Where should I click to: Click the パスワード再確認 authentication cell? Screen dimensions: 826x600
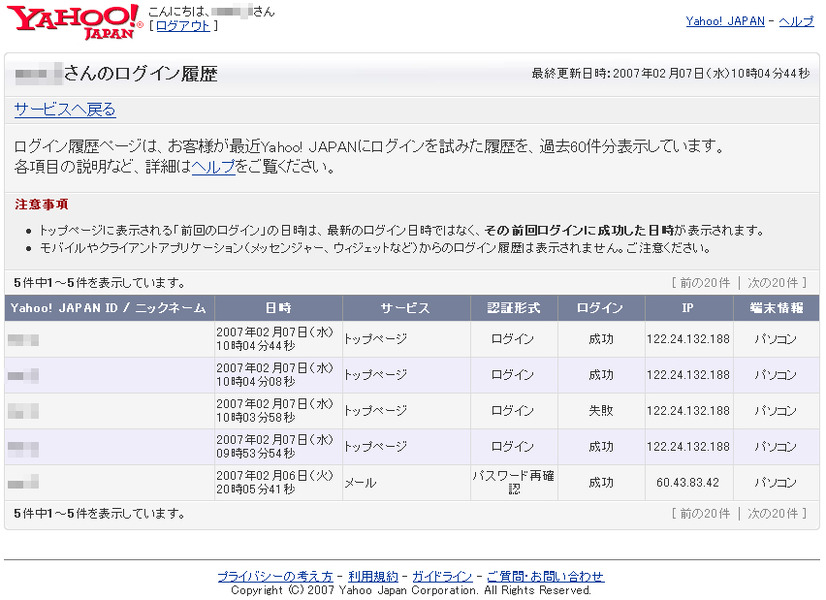514,483
